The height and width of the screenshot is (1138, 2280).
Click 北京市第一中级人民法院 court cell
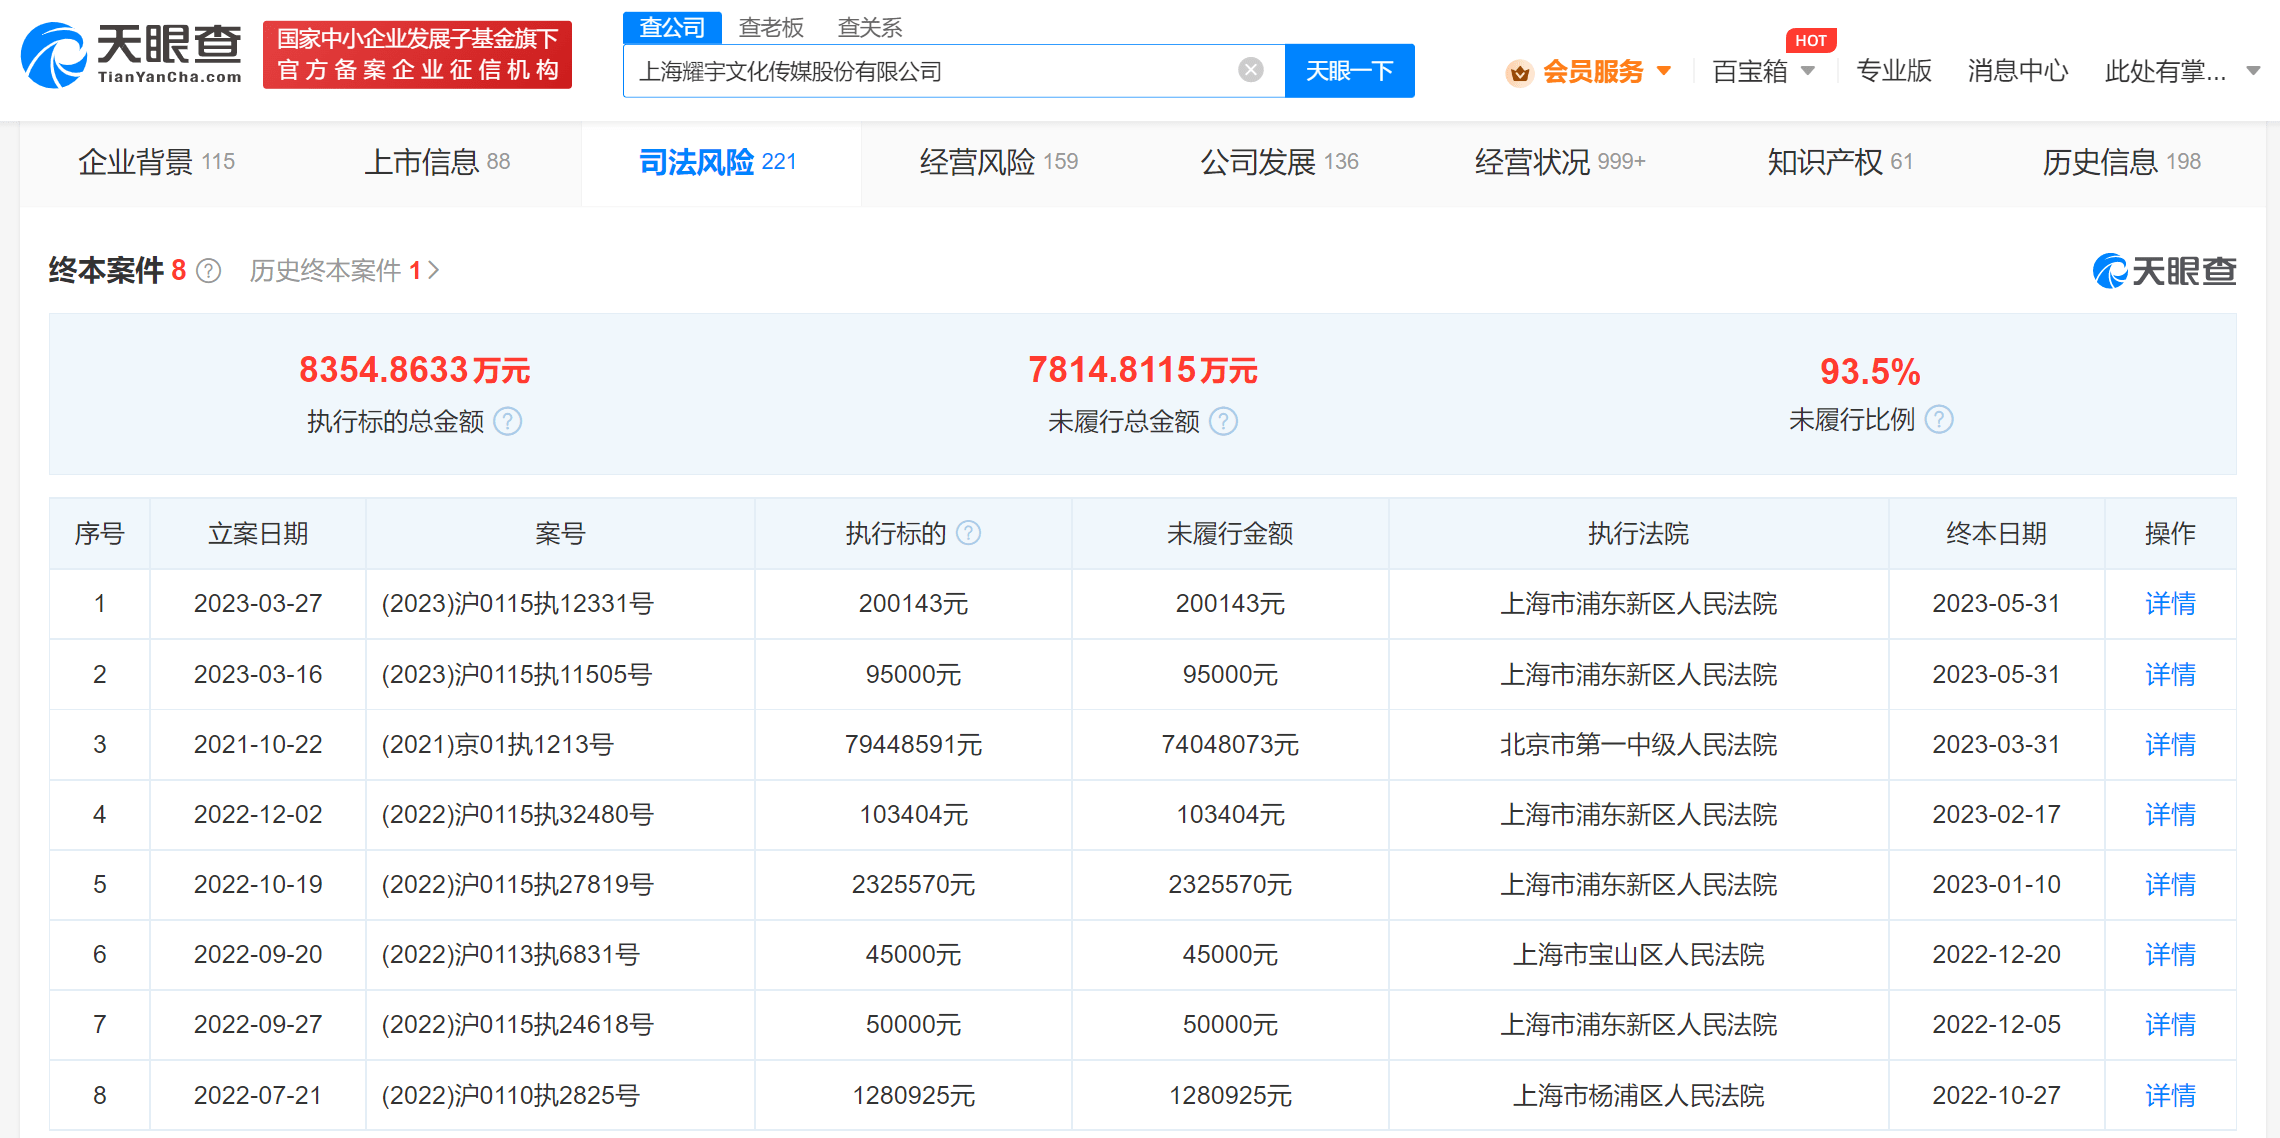[1638, 745]
